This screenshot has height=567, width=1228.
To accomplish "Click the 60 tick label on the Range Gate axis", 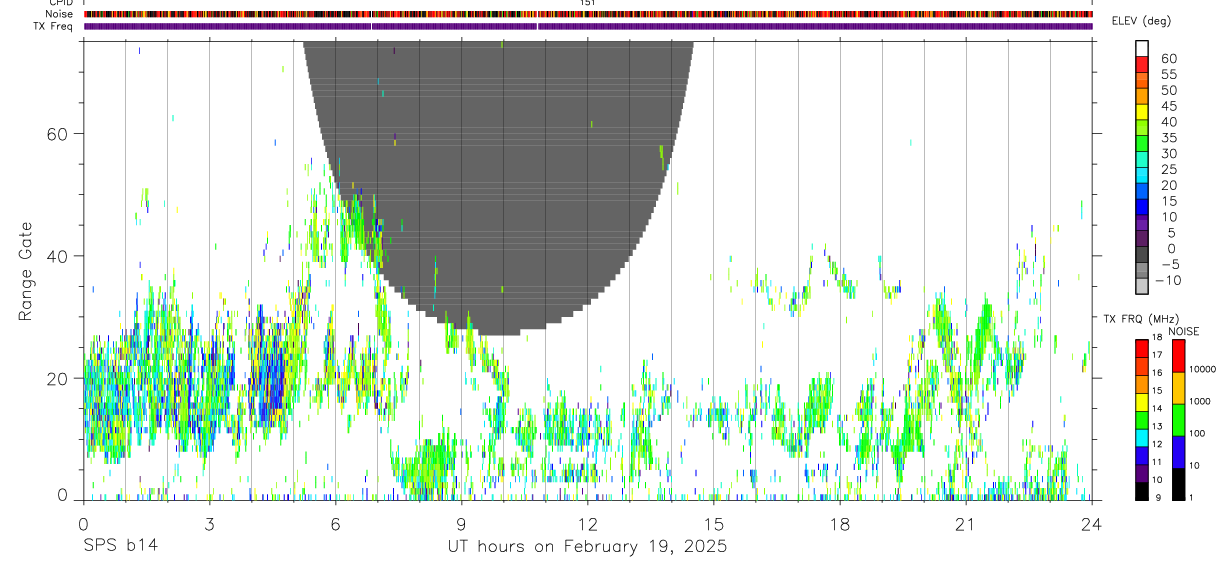I will (60, 134).
